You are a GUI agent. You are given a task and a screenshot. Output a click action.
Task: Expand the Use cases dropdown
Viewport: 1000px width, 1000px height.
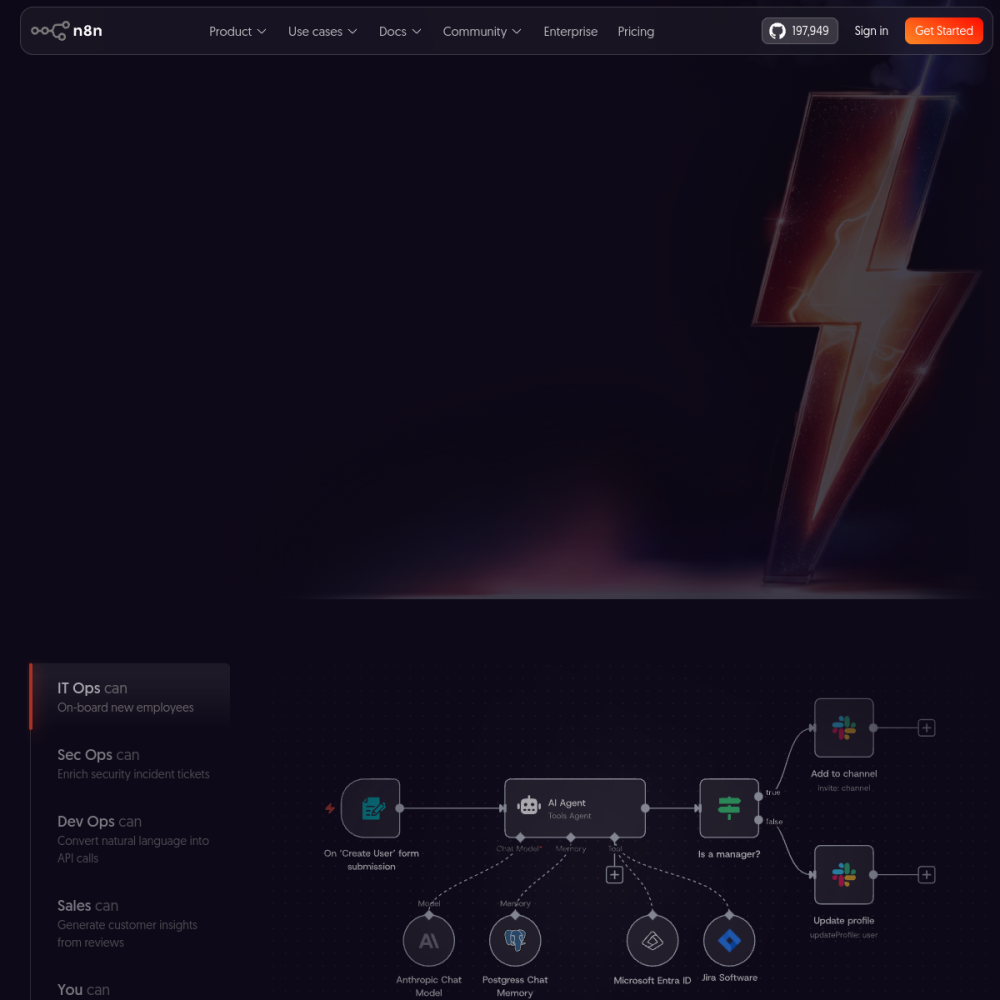tap(322, 31)
